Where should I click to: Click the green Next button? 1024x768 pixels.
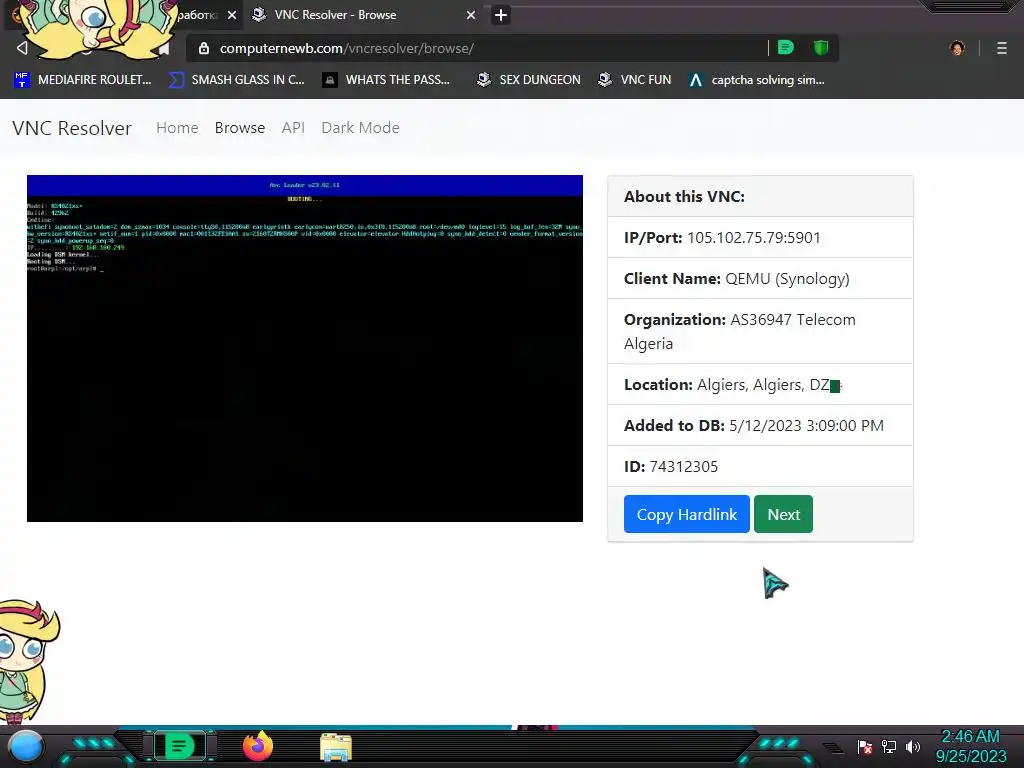[783, 515]
